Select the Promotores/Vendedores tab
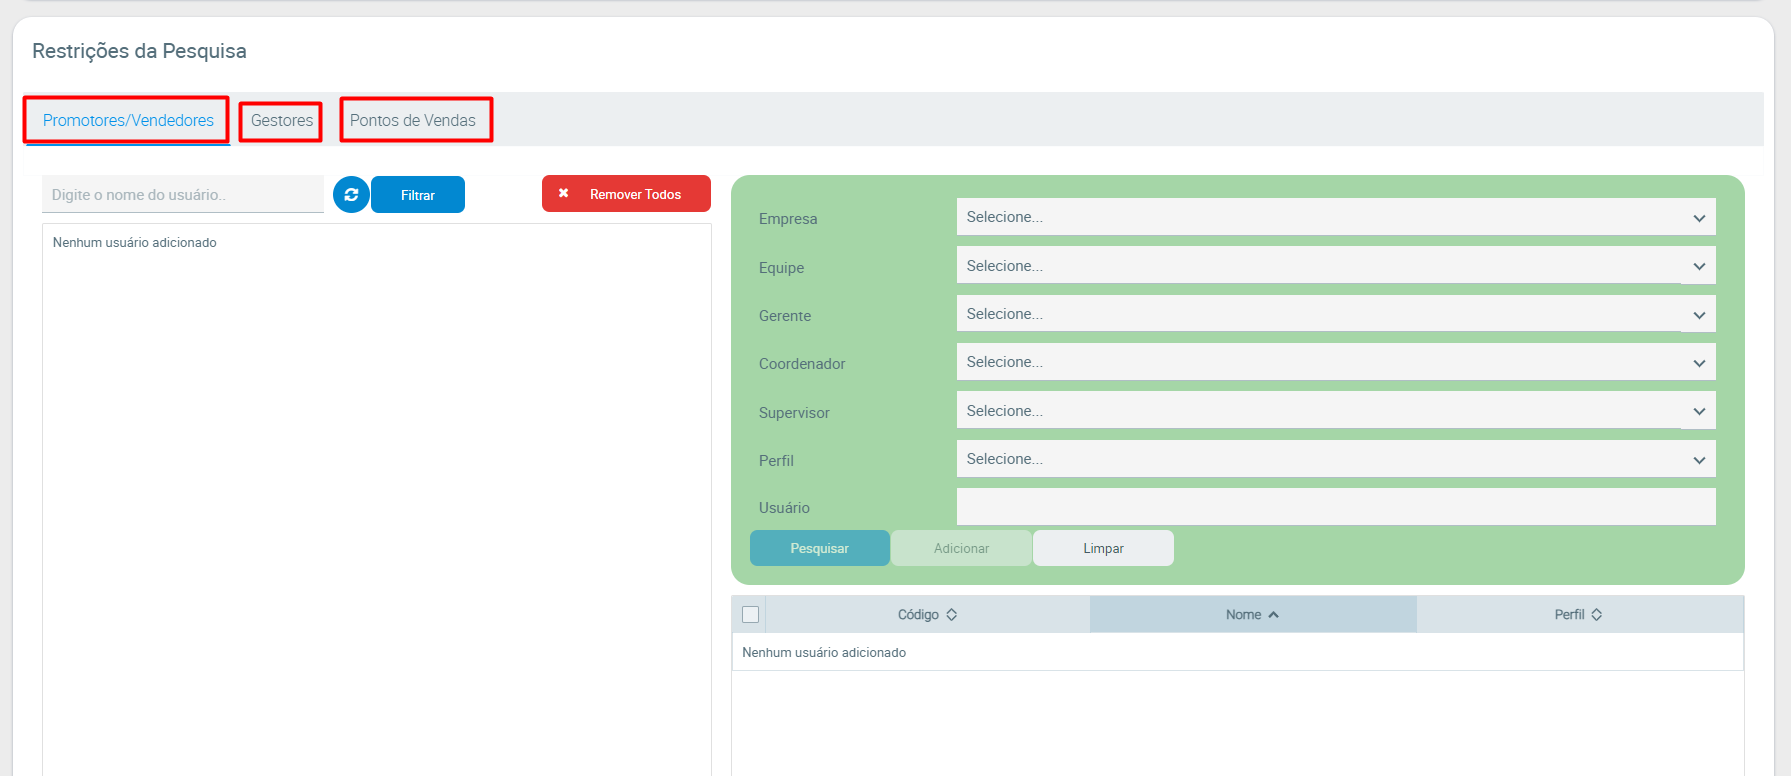This screenshot has height=776, width=1791. coord(128,121)
